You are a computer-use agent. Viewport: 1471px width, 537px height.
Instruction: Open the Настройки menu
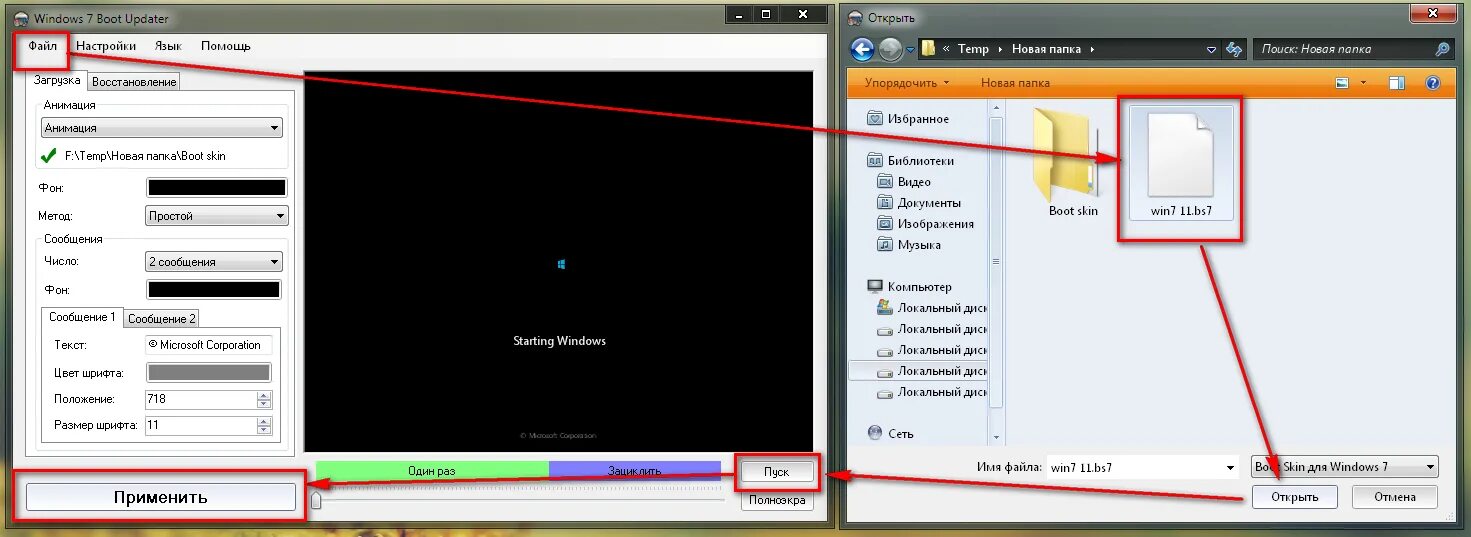[106, 46]
